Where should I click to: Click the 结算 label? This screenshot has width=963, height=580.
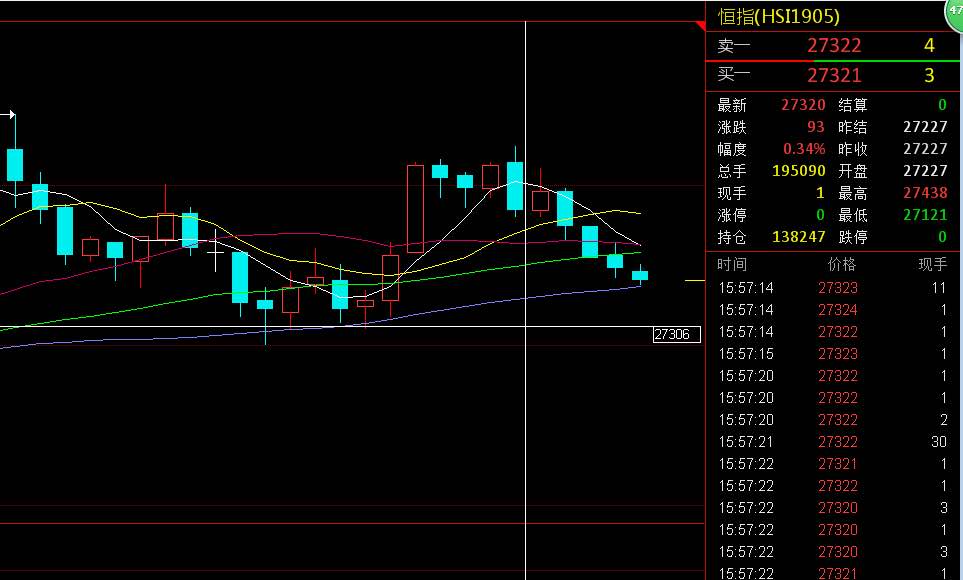pos(853,105)
